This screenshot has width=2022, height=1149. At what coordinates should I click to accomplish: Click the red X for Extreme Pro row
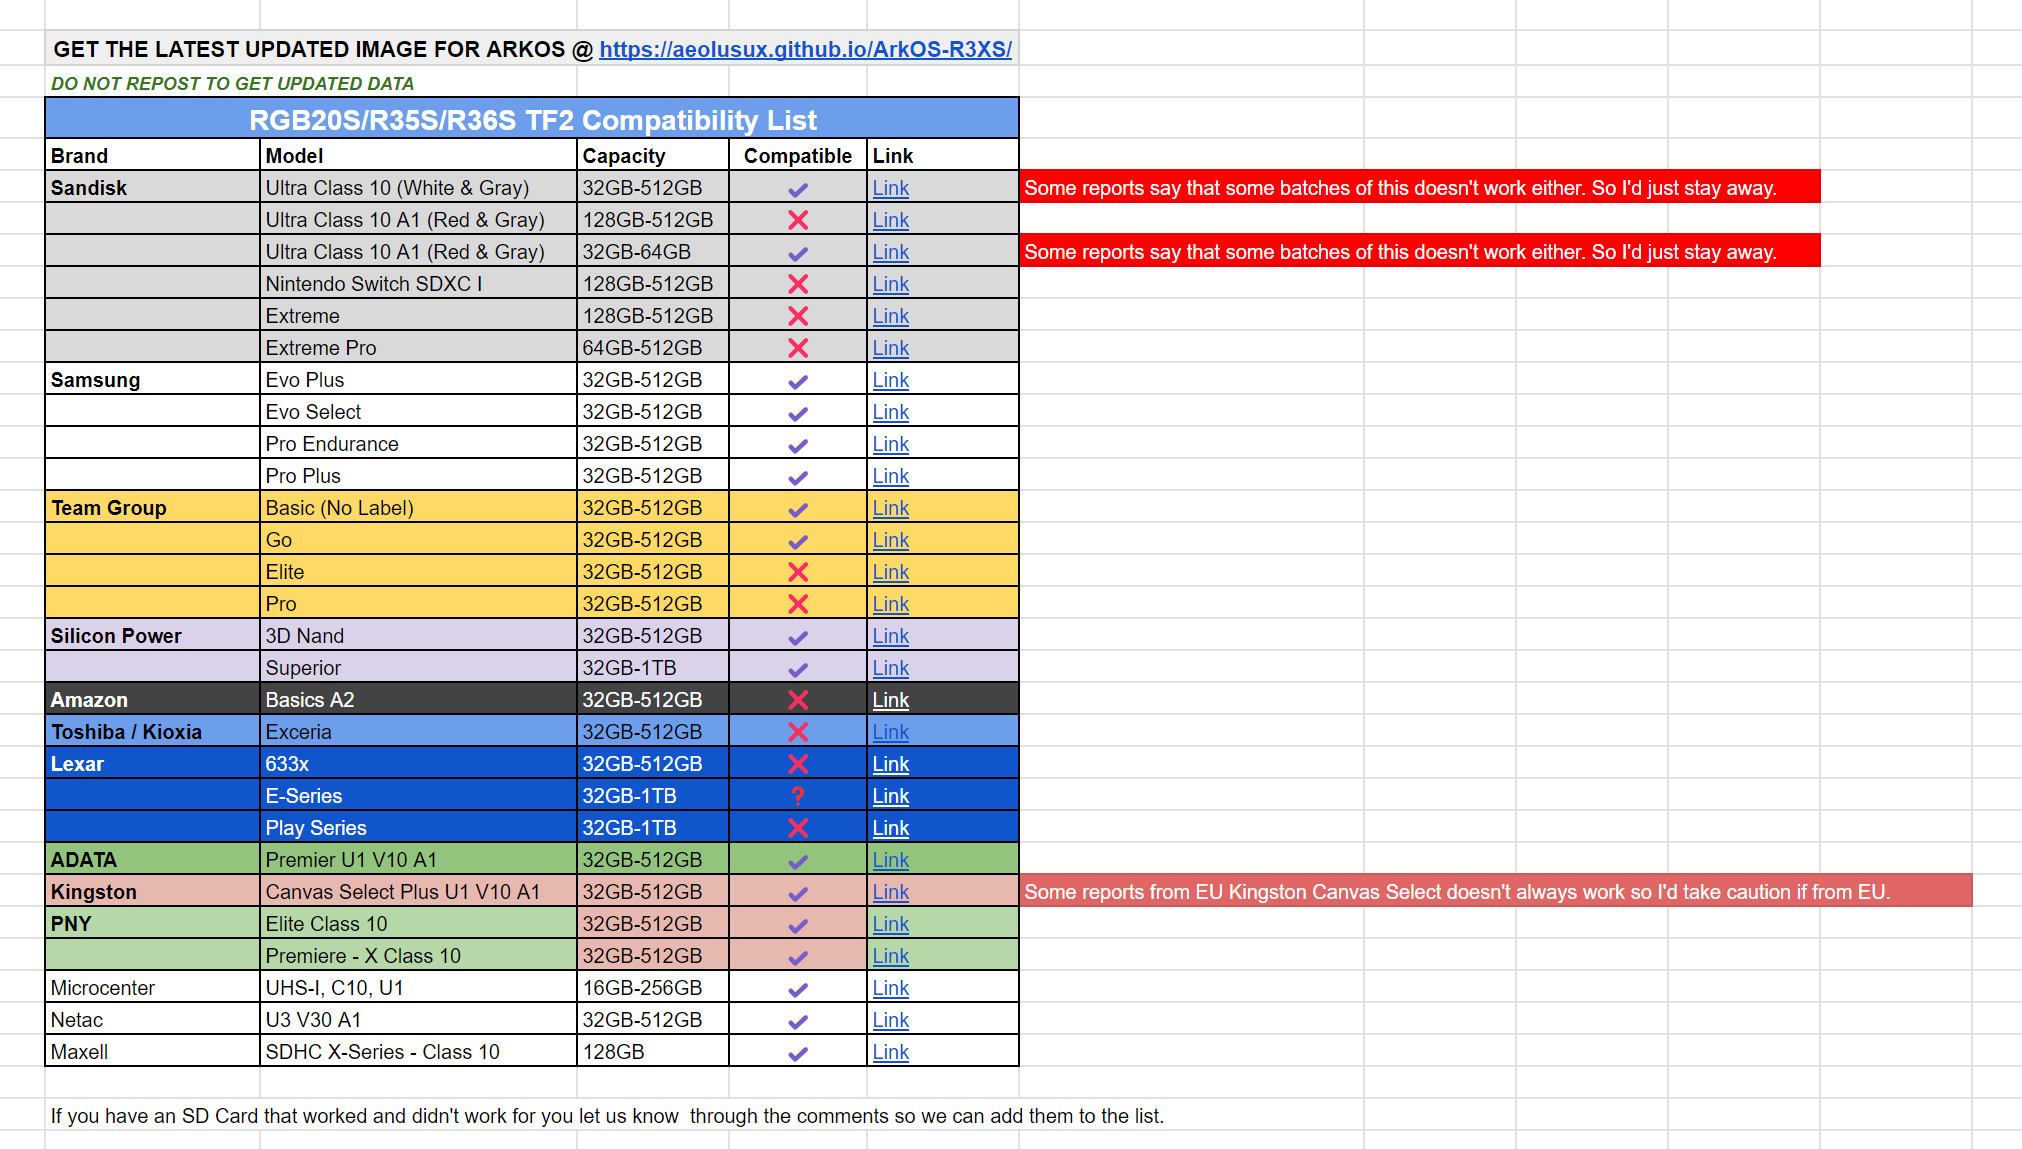pos(797,348)
